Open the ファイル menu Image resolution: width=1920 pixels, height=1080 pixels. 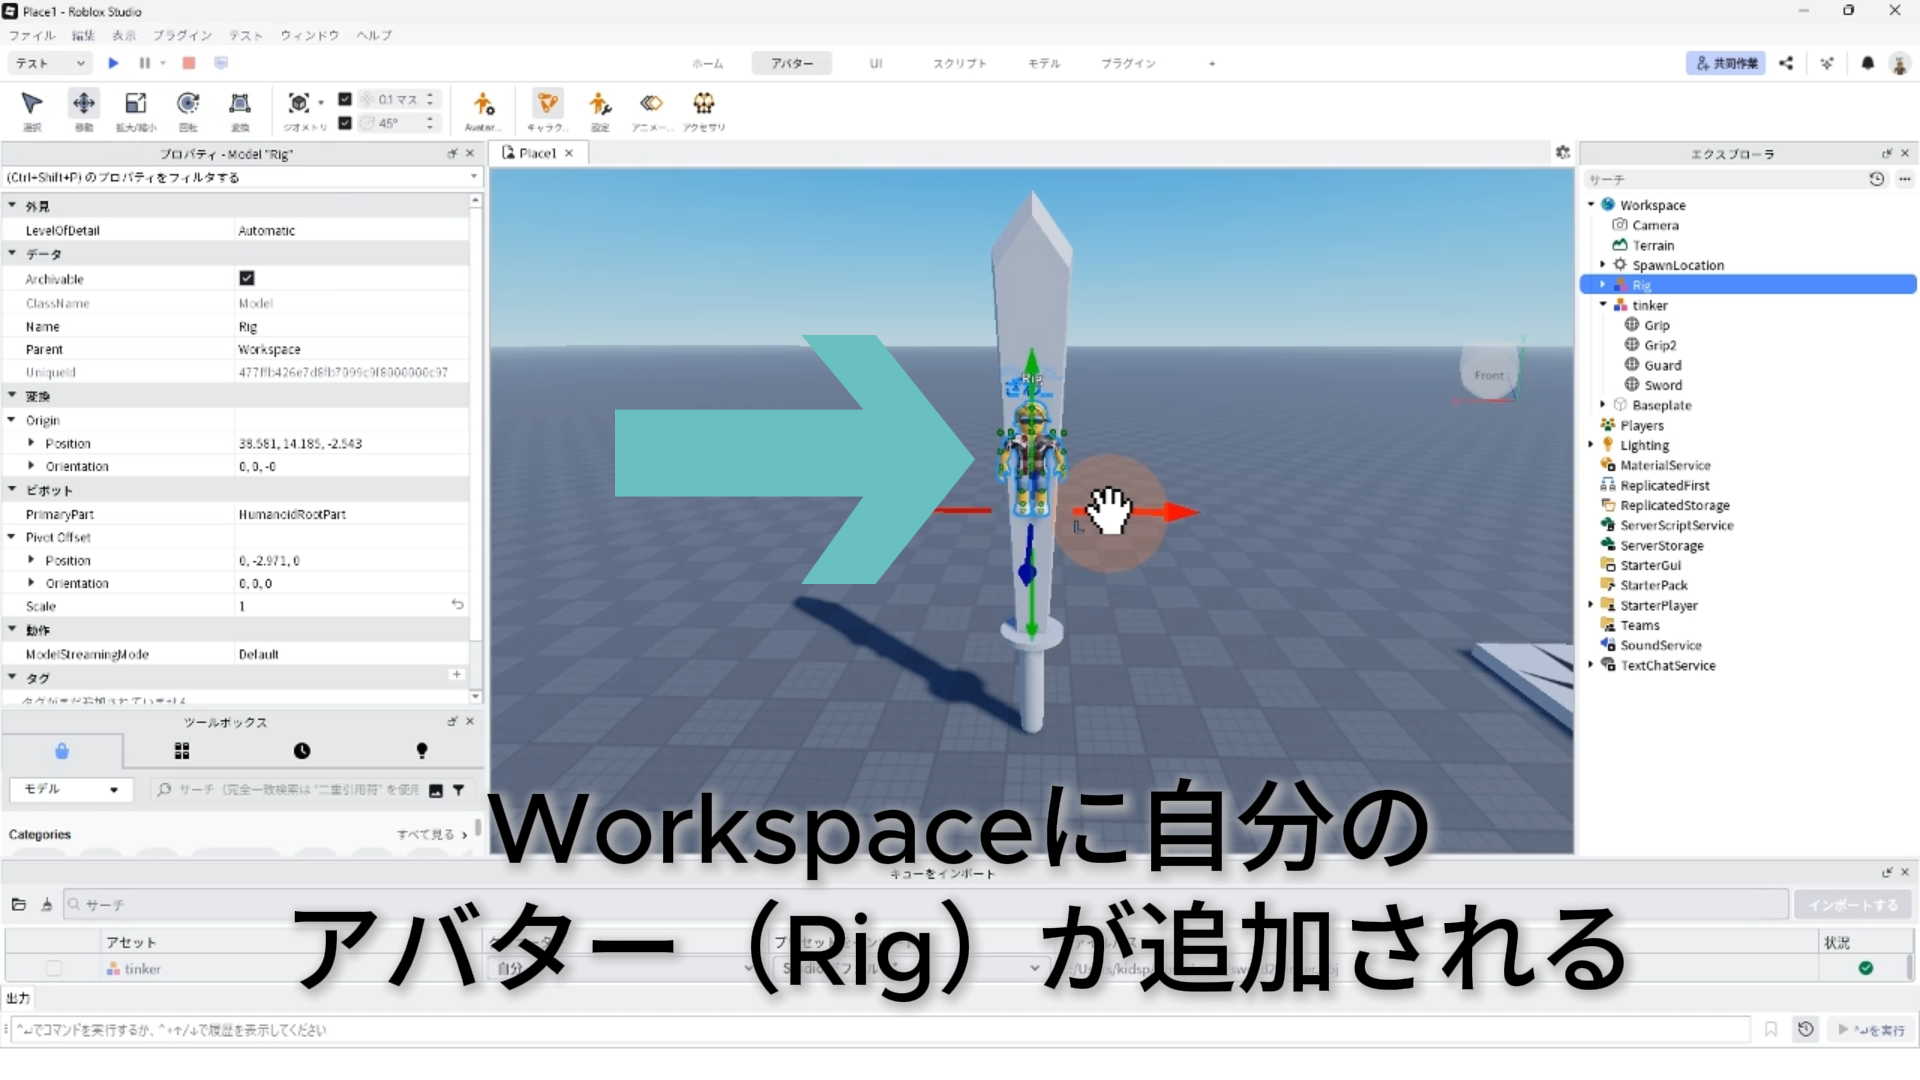pyautogui.click(x=32, y=35)
